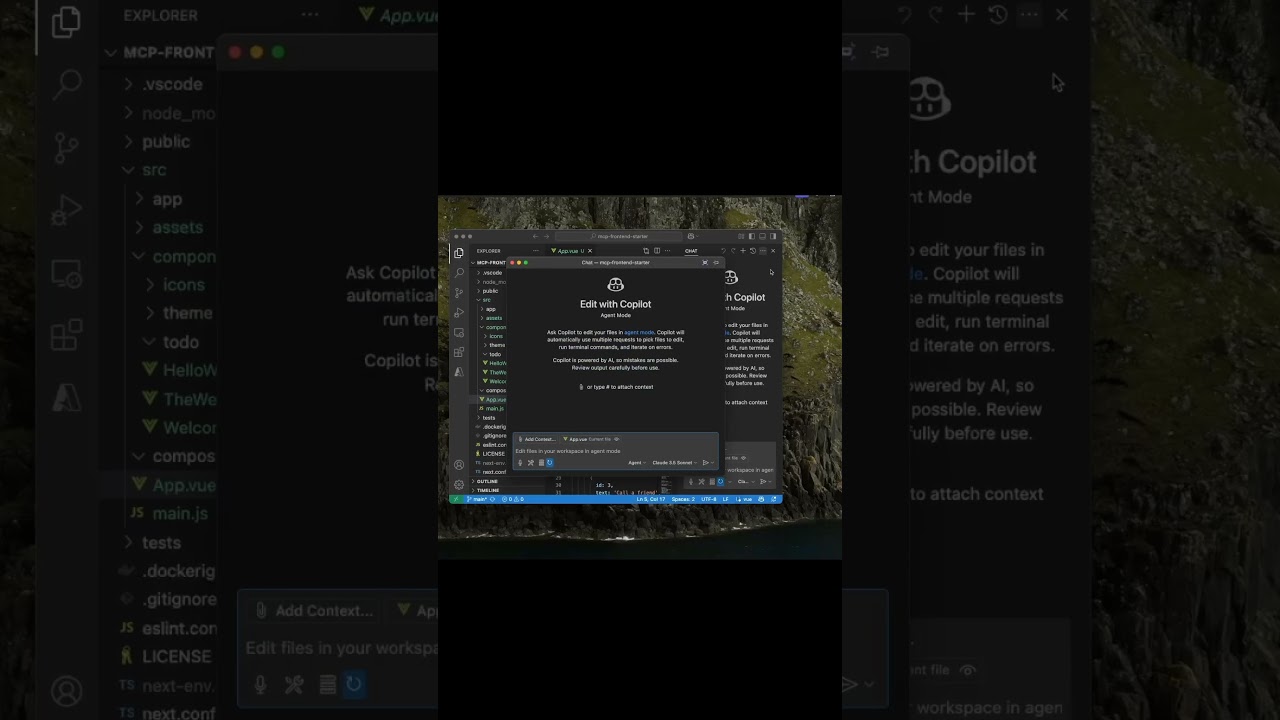Image resolution: width=1280 pixels, height=720 pixels.
Task: Open editor More Actions ellipsis
Action: click(x=667, y=251)
